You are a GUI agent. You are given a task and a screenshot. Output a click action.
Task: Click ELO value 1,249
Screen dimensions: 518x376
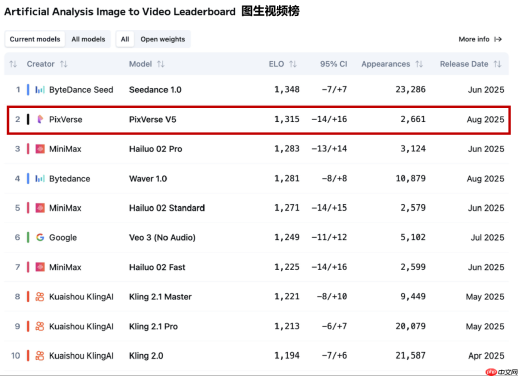[287, 237]
